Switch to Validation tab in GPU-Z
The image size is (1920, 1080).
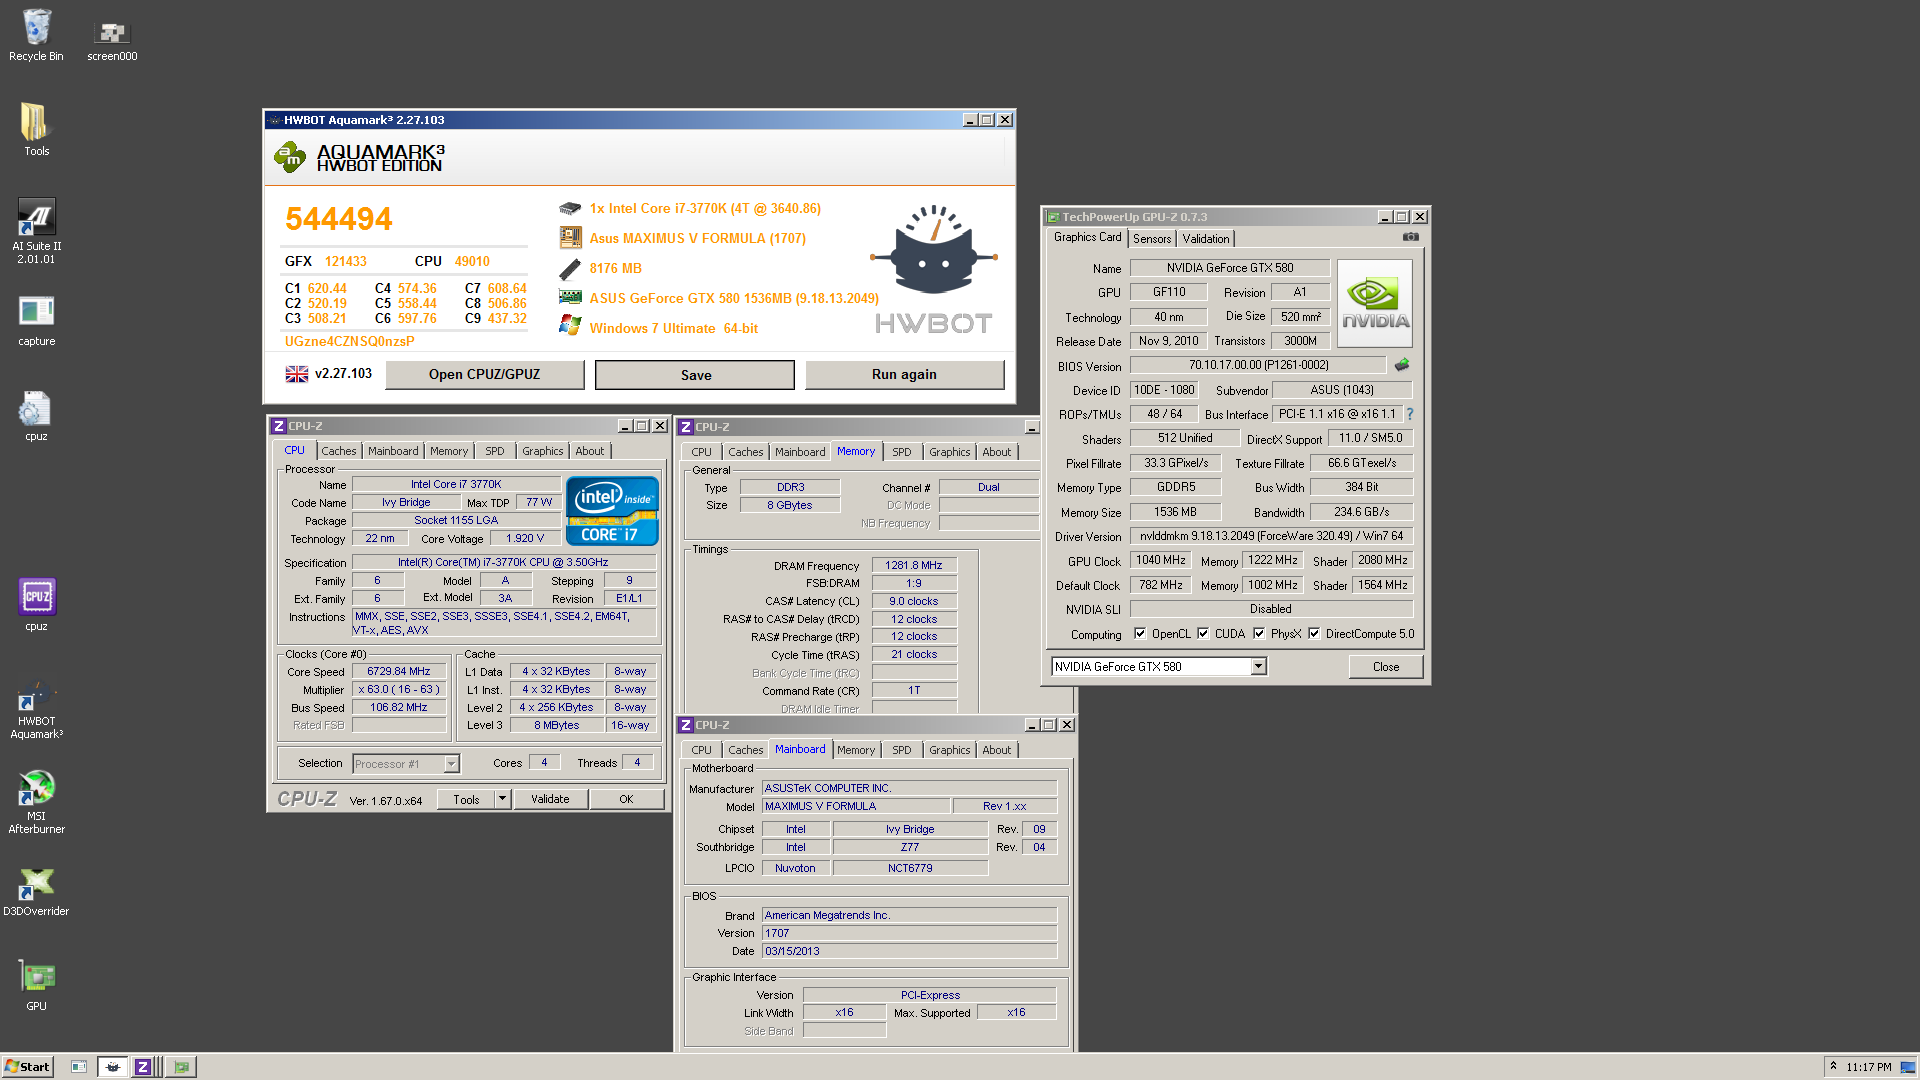1205,239
